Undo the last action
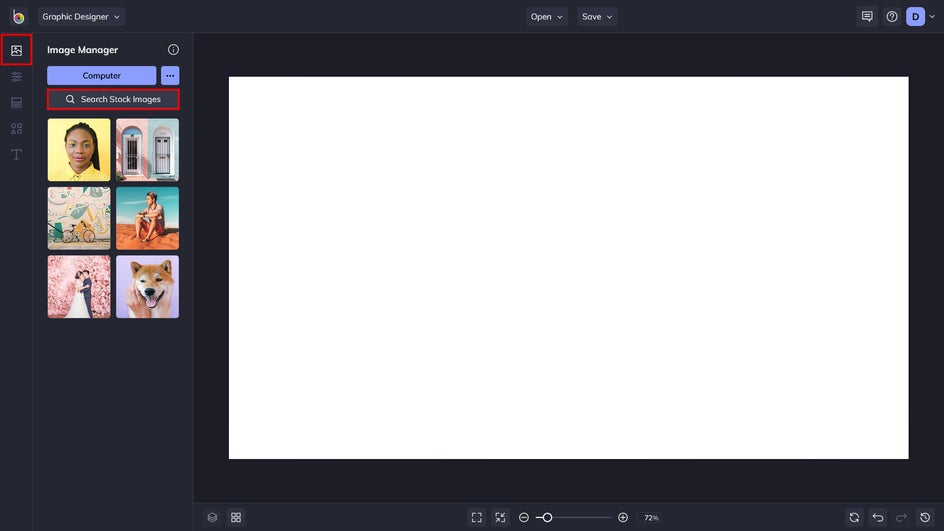Image resolution: width=944 pixels, height=531 pixels. click(x=878, y=517)
